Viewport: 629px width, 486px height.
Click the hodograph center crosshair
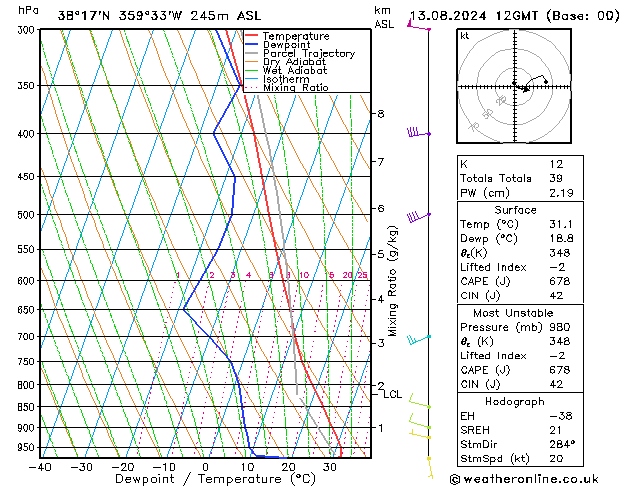pos(514,87)
